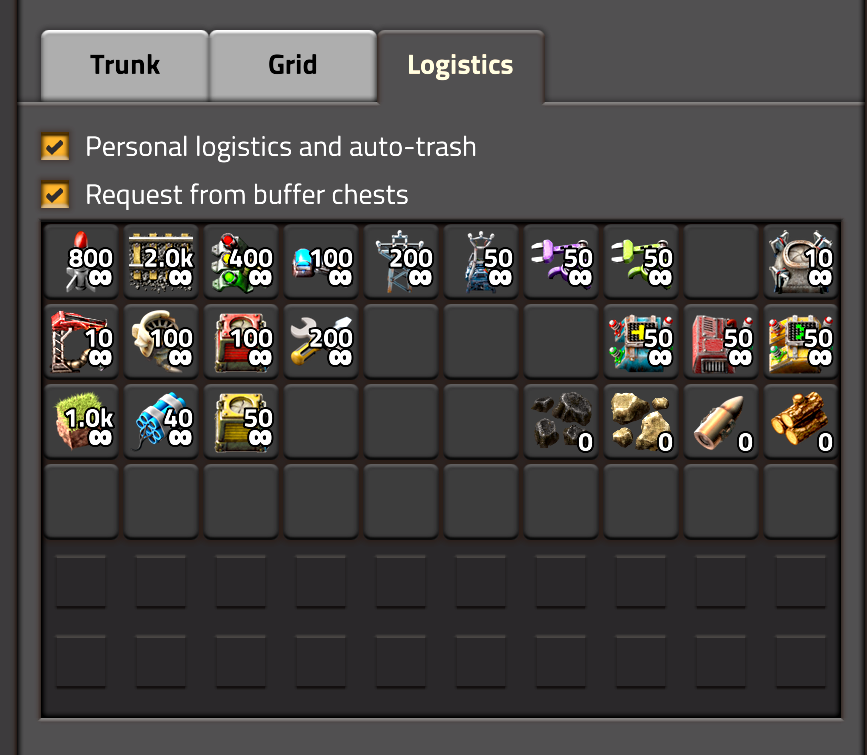Switch to the Trunk tab
The image size is (867, 755).
click(x=125, y=65)
